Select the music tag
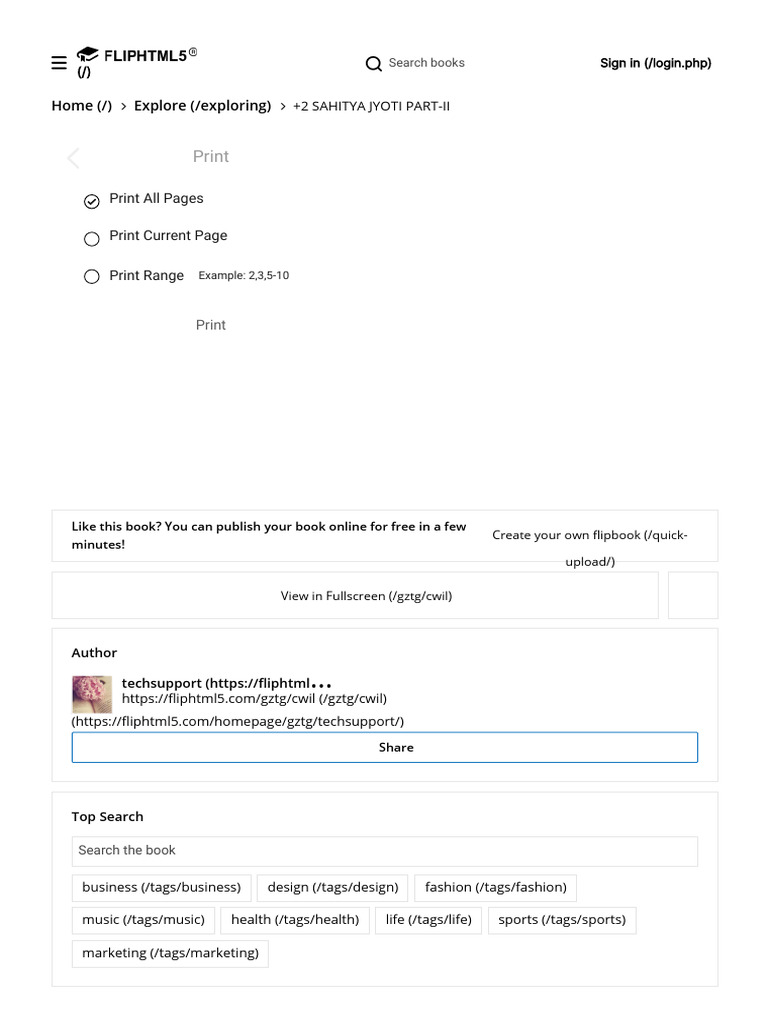Image resolution: width=768 pixels, height=1024 pixels. click(143, 920)
